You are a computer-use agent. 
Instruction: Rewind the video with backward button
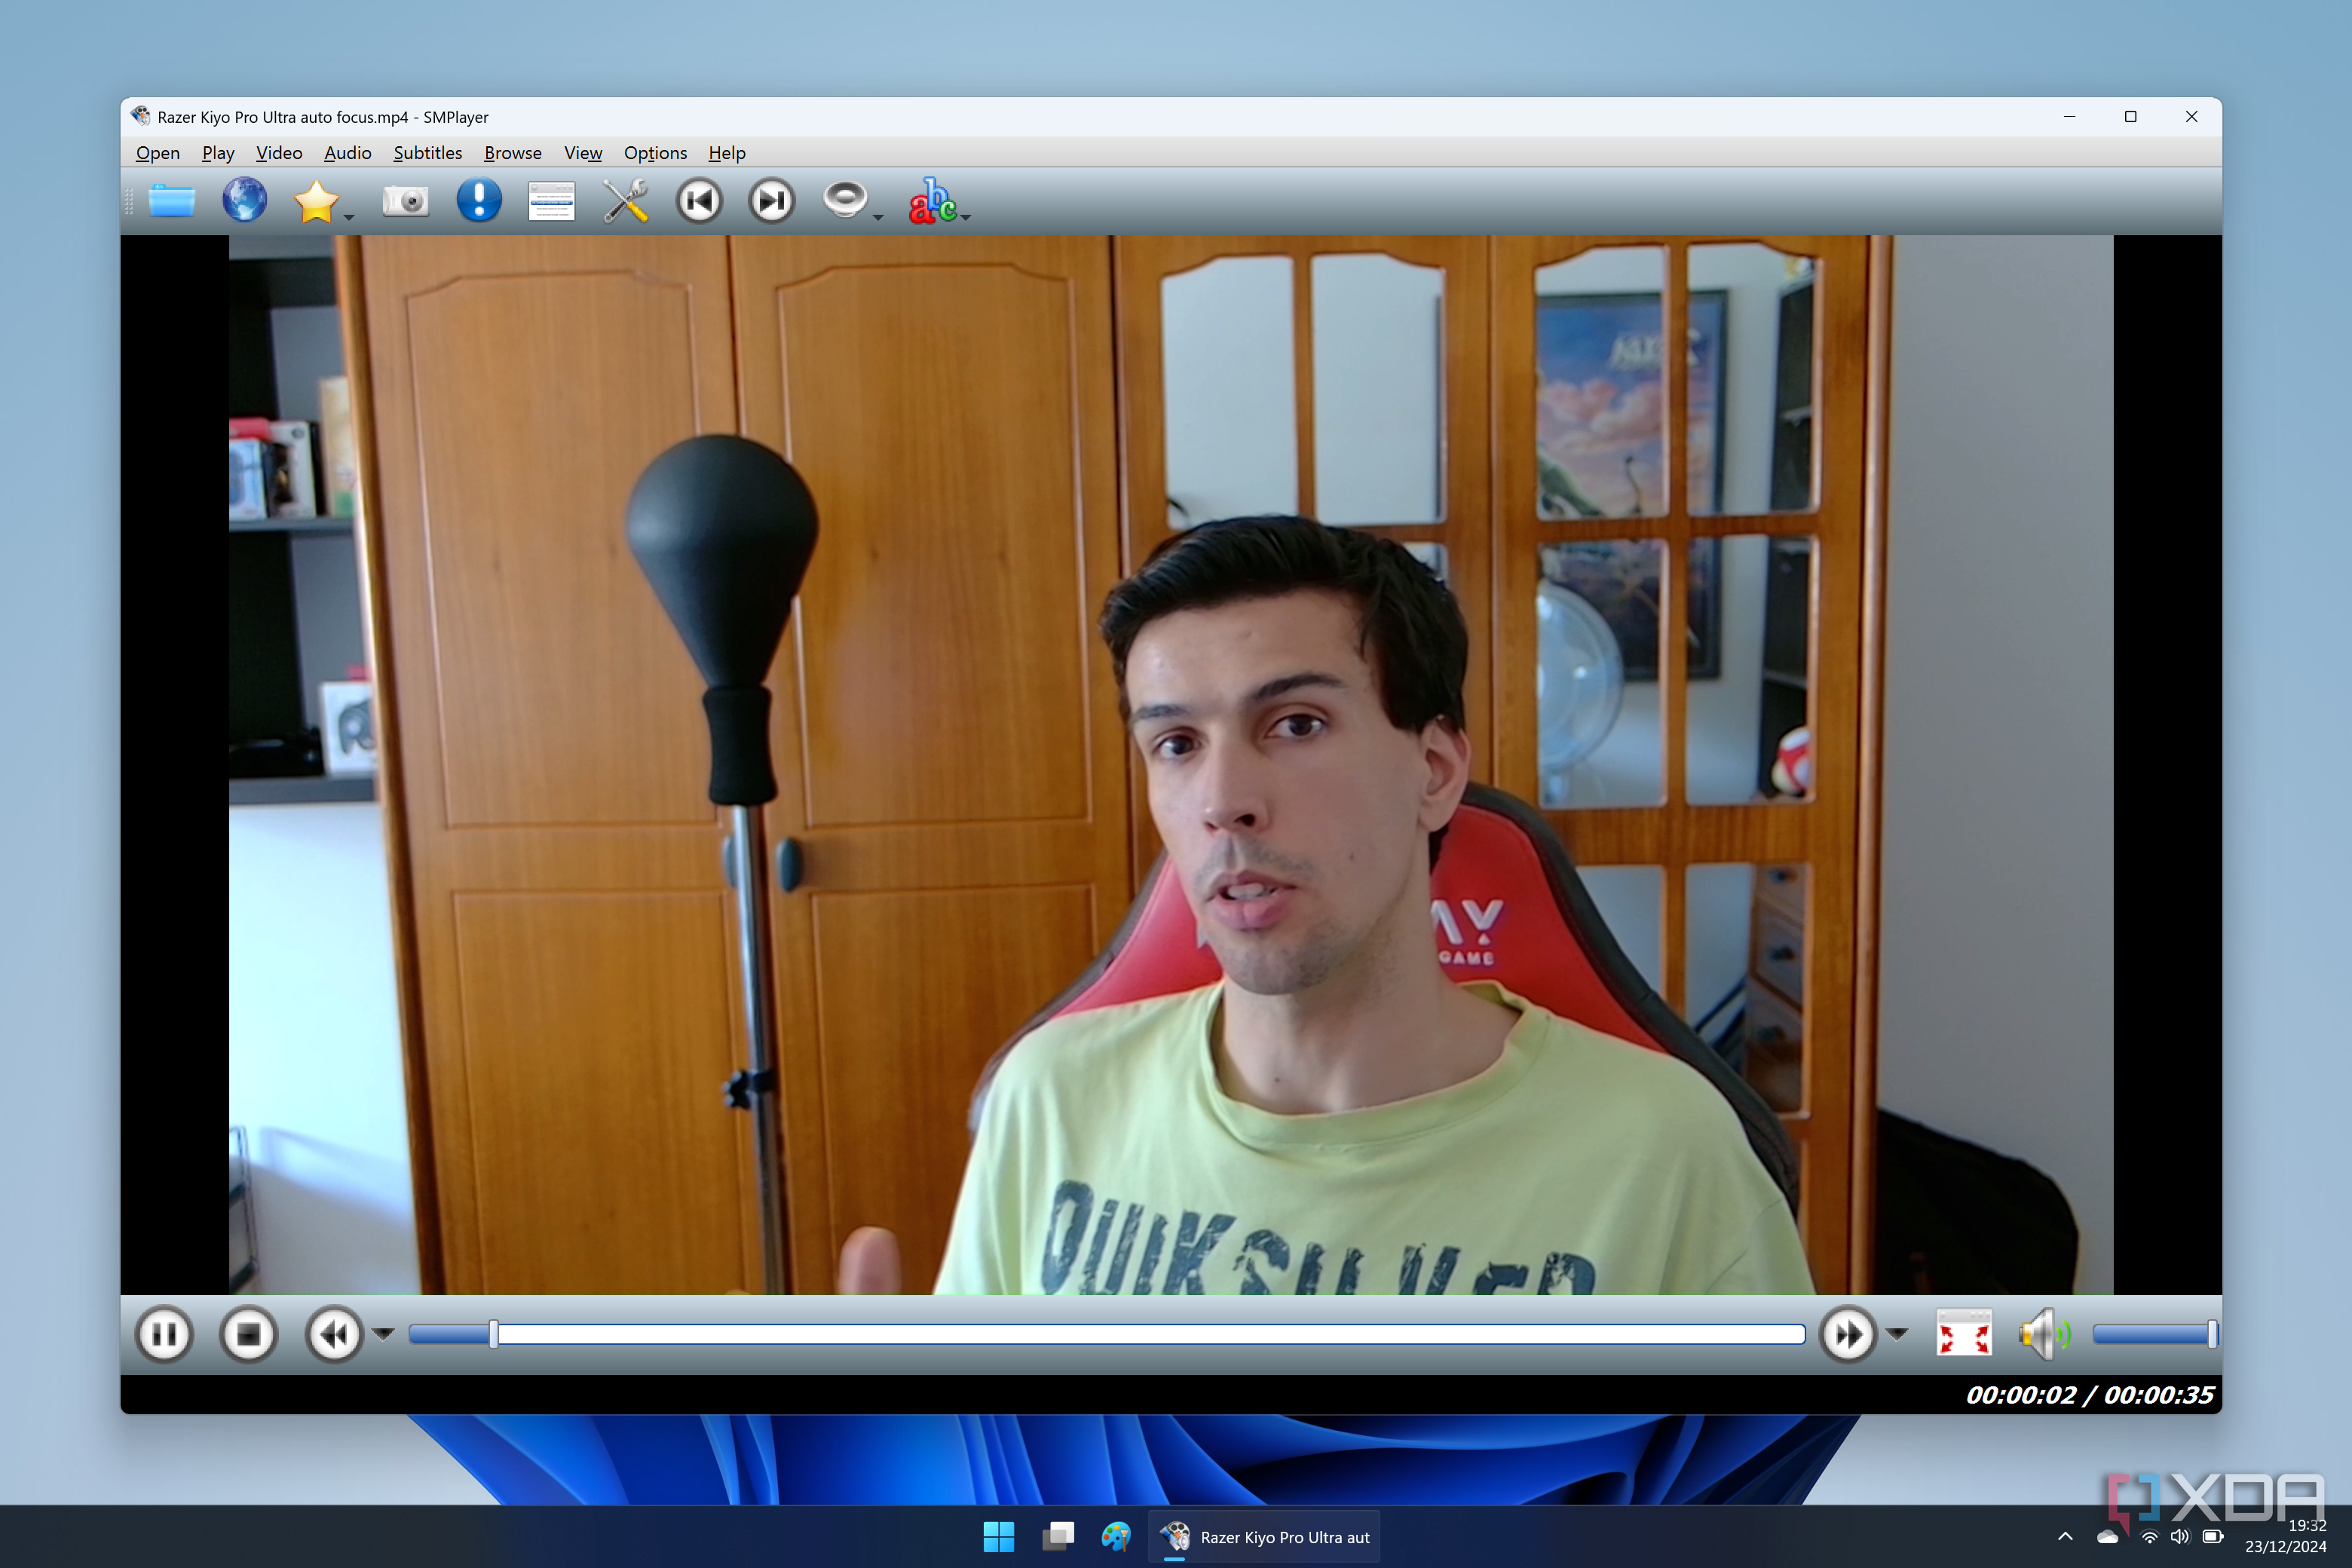coord(333,1334)
